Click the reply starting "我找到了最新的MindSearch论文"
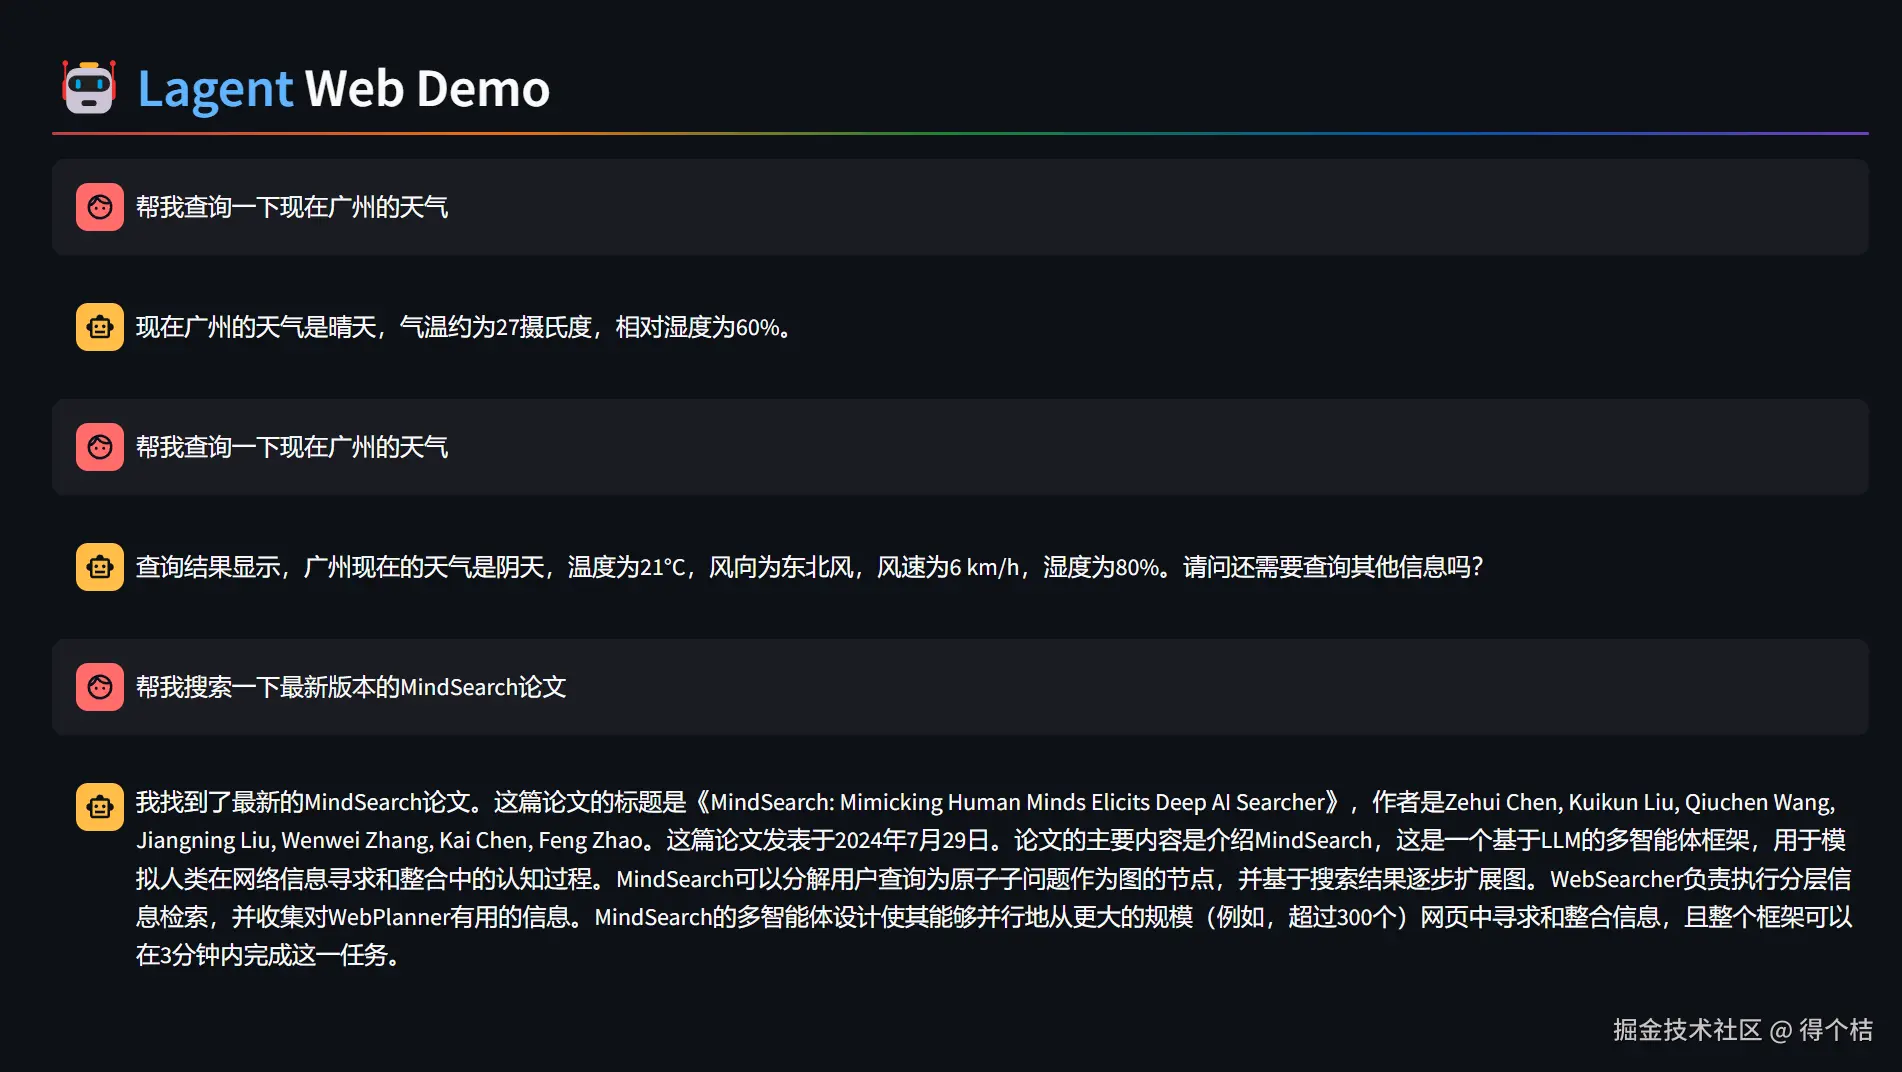The height and width of the screenshot is (1072, 1902). point(994,878)
